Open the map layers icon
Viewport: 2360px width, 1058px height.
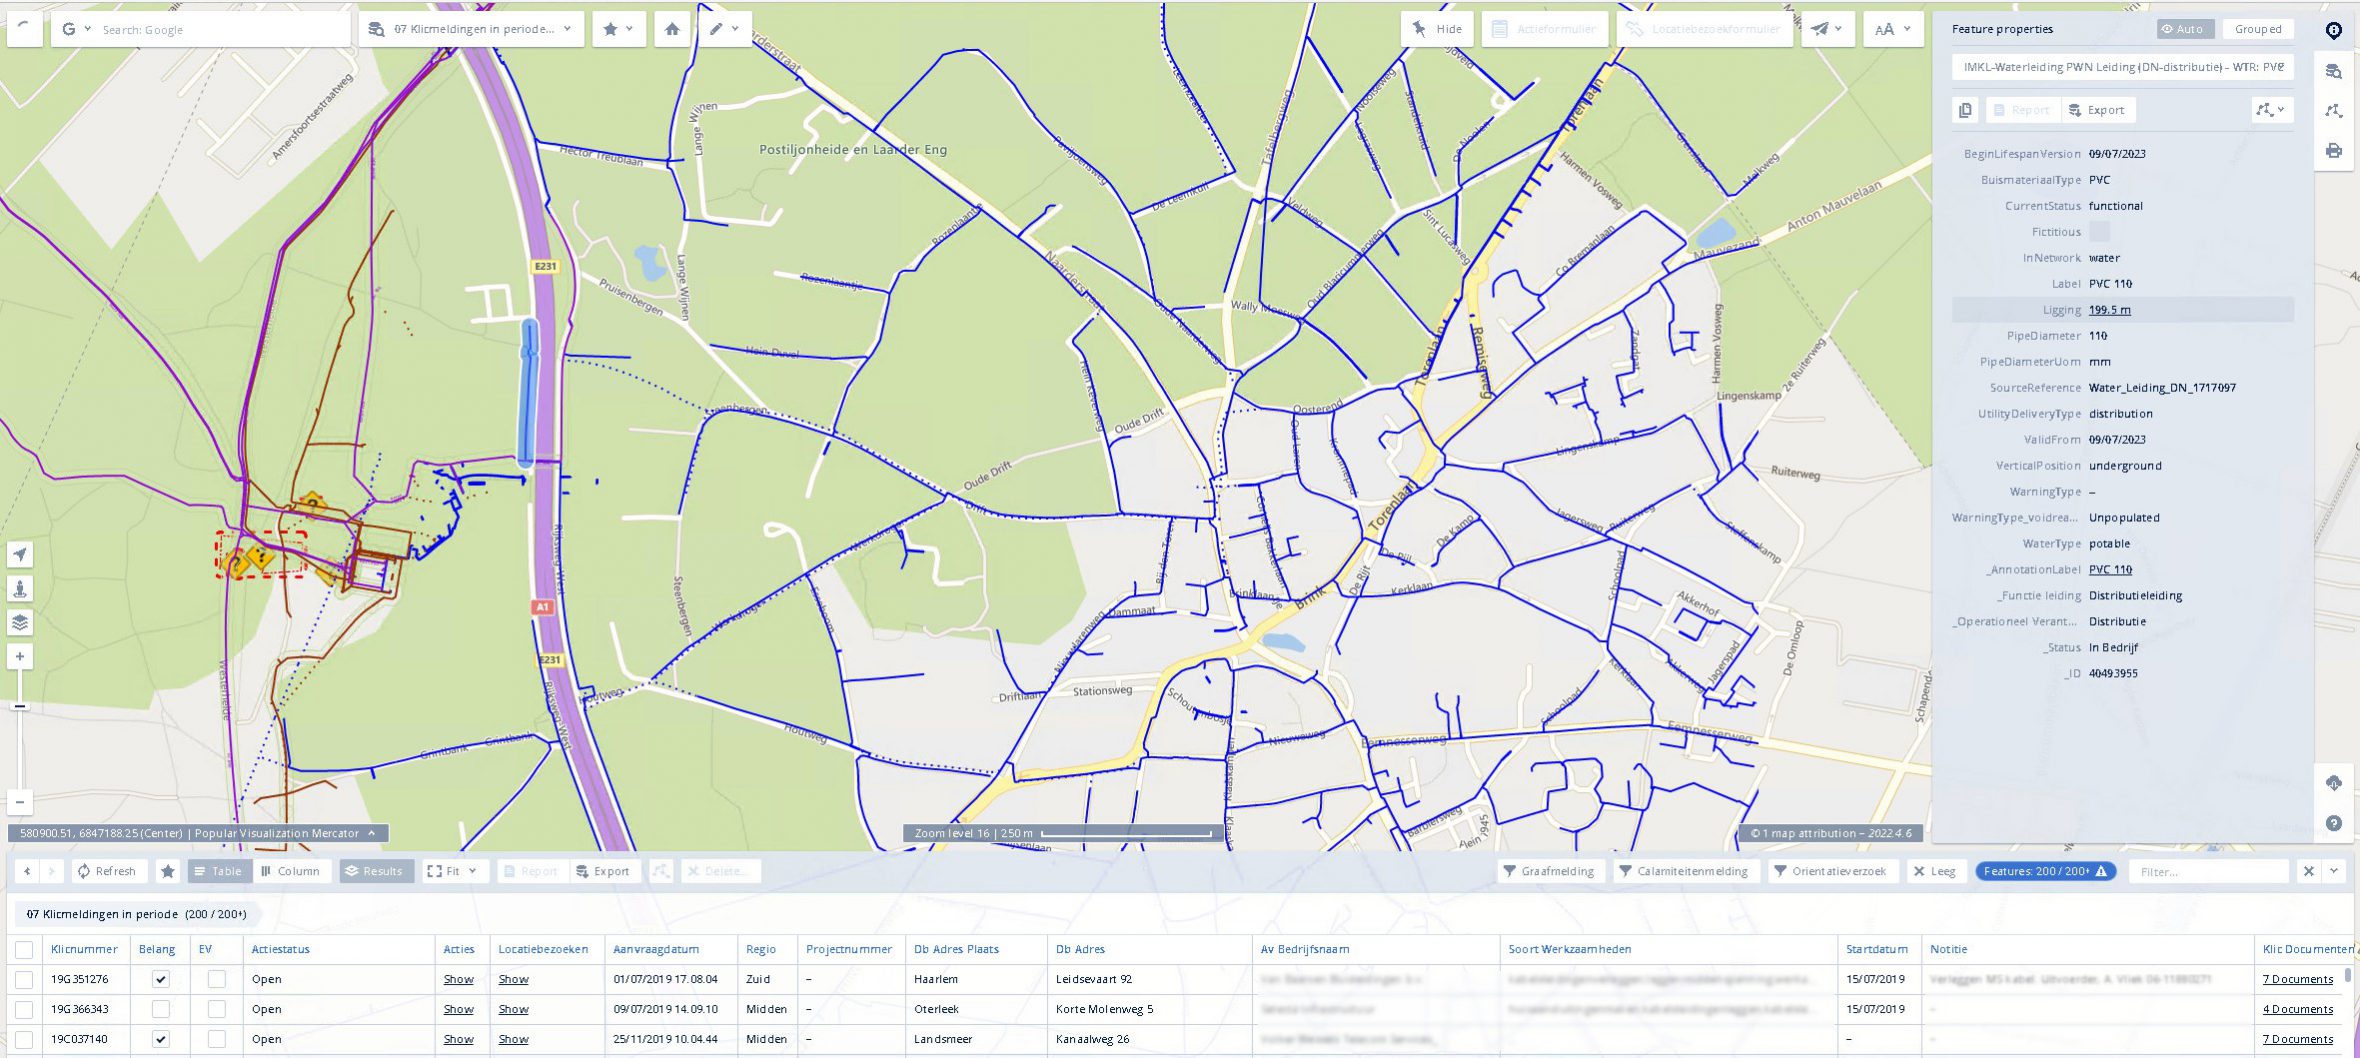click(20, 622)
